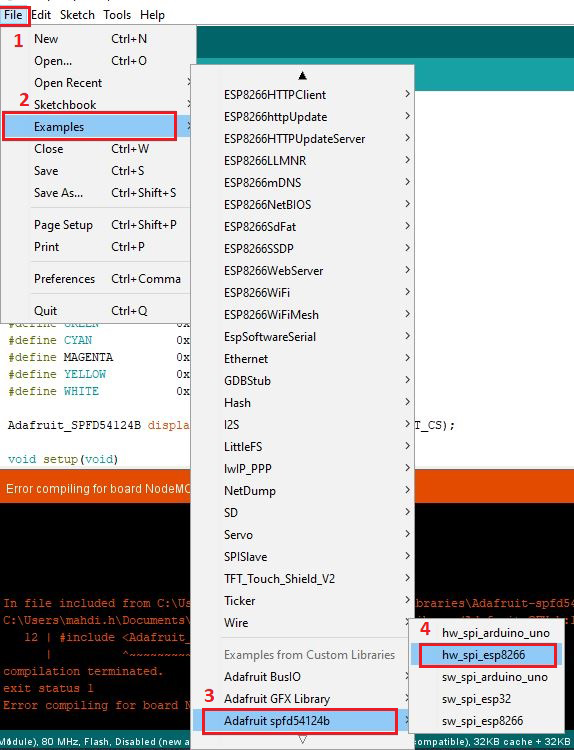This screenshot has height=750, width=574.
Task: Choose Close from the File menu
Action: tap(98, 149)
